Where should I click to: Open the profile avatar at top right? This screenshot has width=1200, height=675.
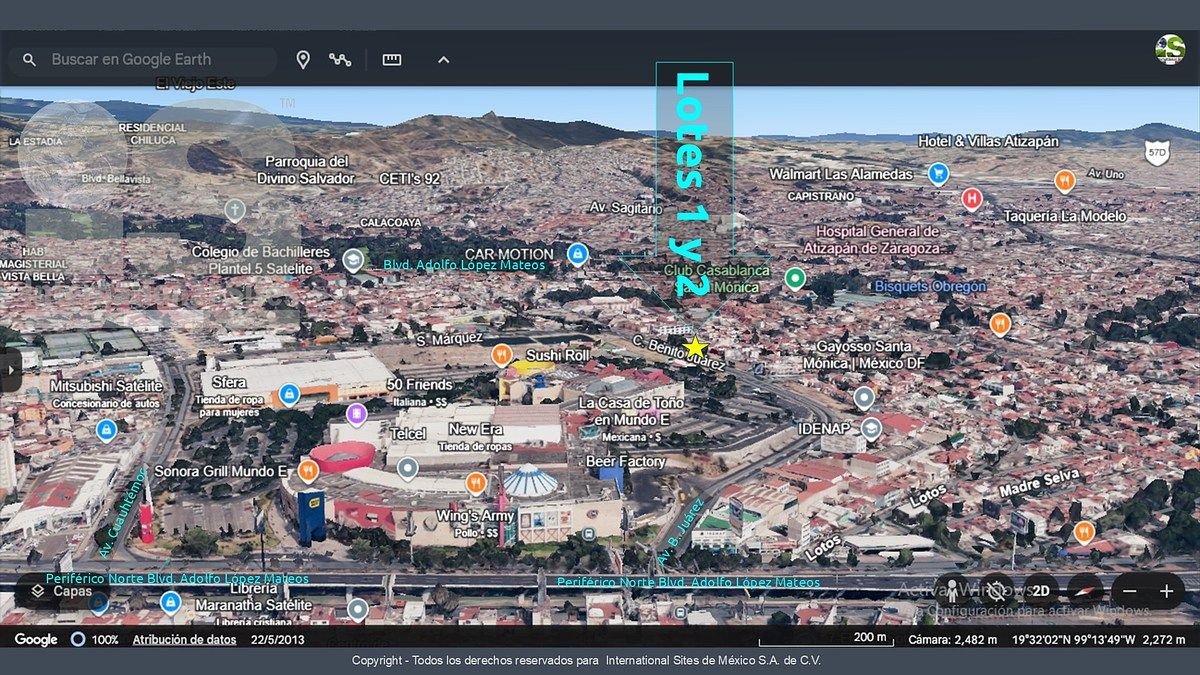click(x=1169, y=49)
